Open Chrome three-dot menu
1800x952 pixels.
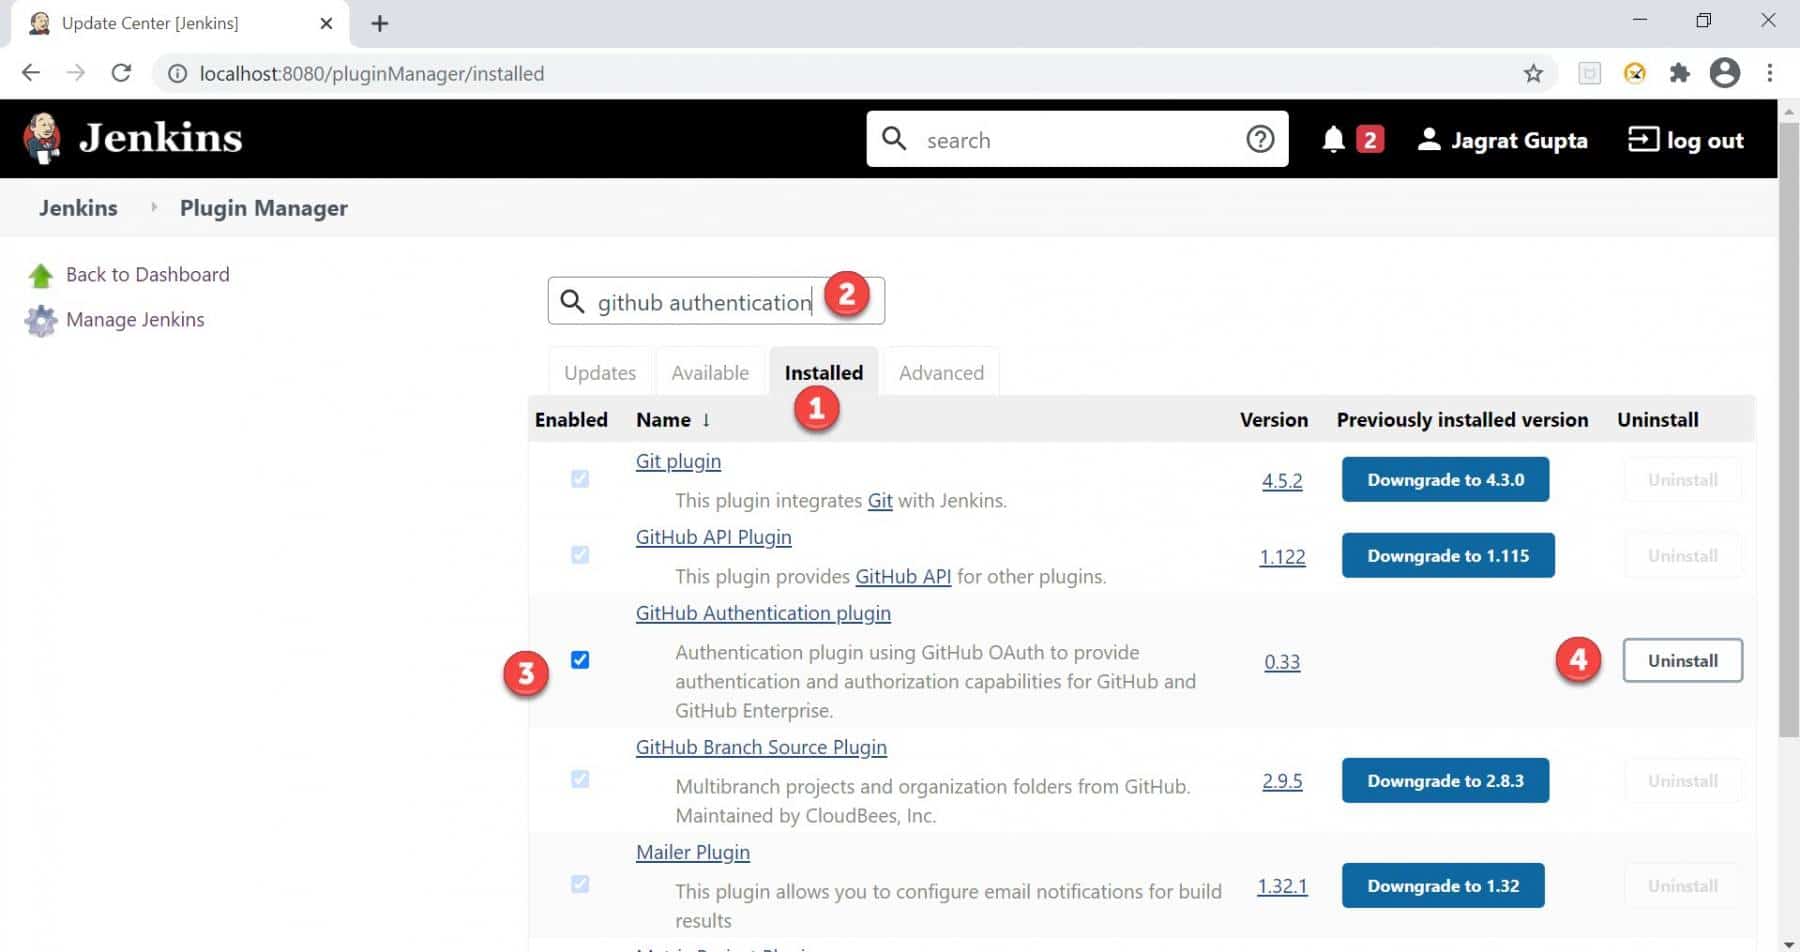(x=1770, y=73)
